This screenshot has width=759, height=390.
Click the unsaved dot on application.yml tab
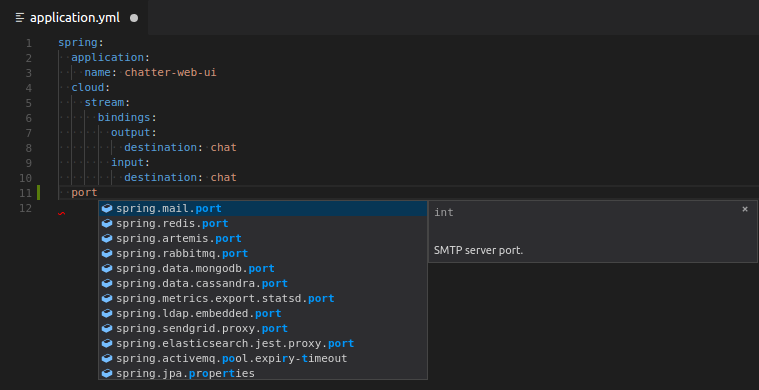(x=134, y=18)
